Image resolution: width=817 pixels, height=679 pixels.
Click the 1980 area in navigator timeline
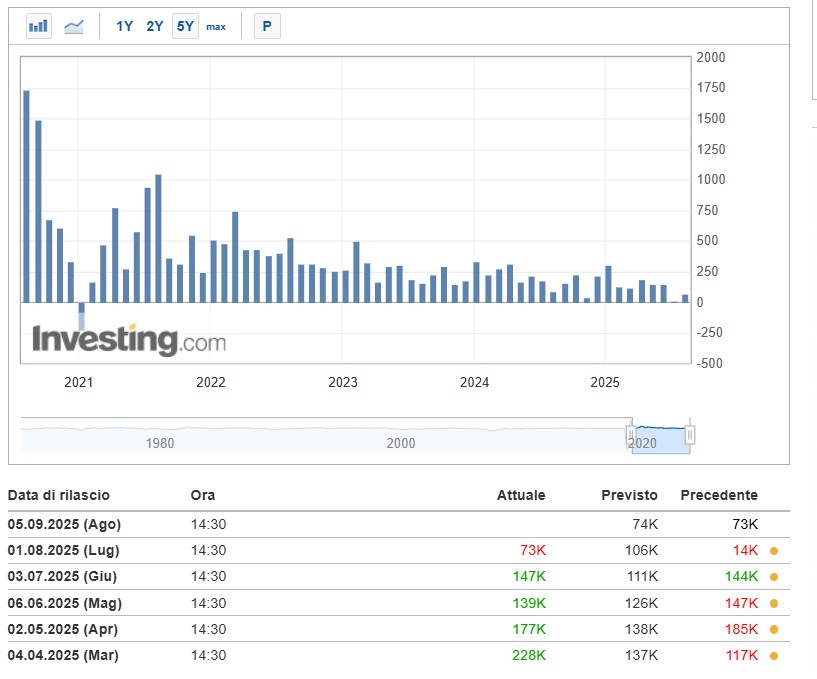pos(160,442)
